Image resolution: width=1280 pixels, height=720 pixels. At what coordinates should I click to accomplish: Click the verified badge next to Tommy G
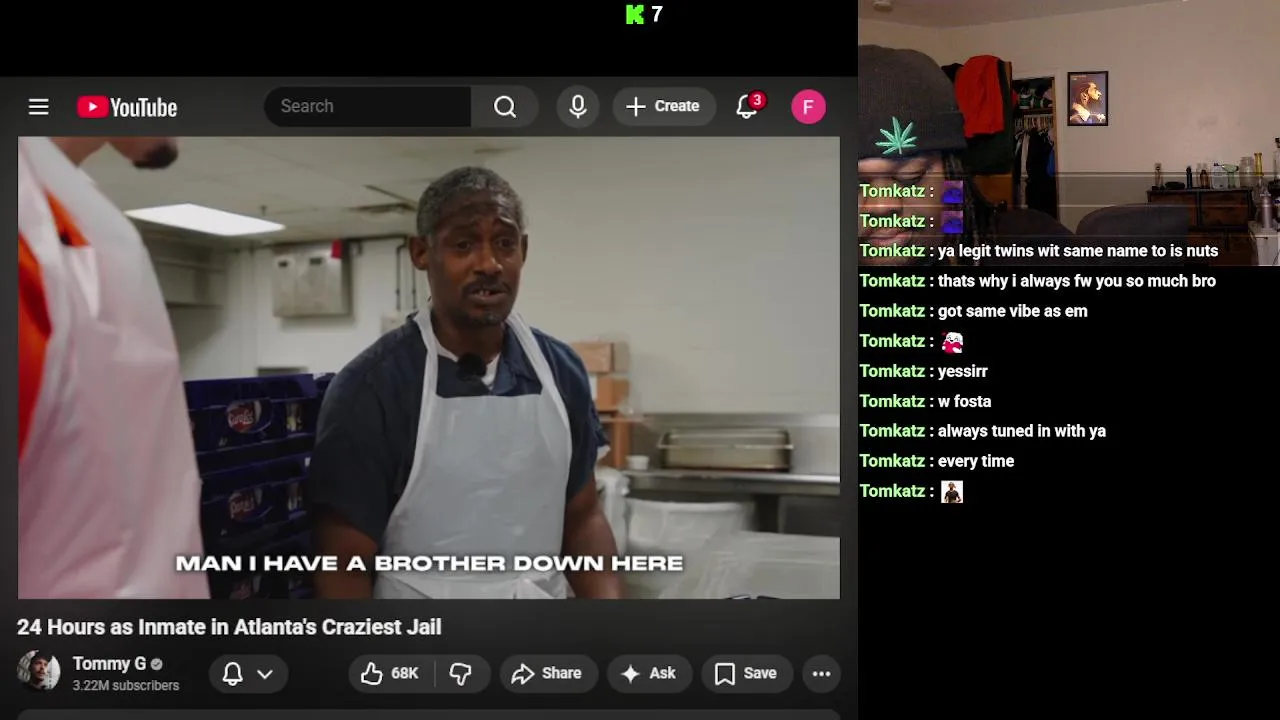point(157,665)
